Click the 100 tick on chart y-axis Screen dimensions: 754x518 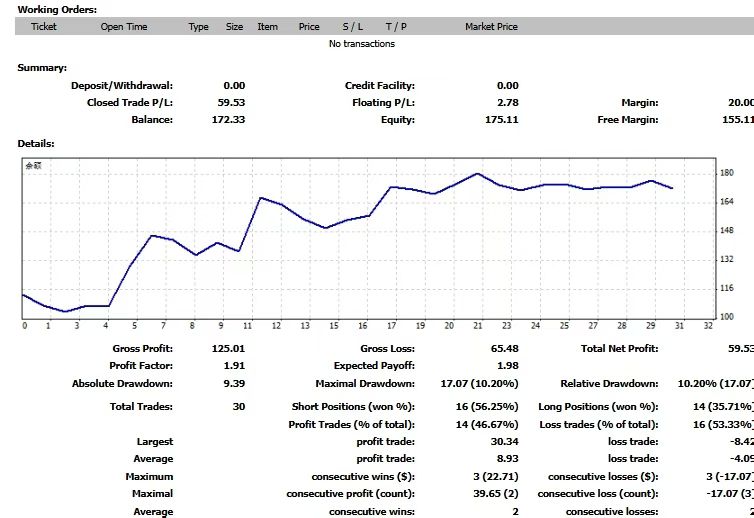[727, 317]
